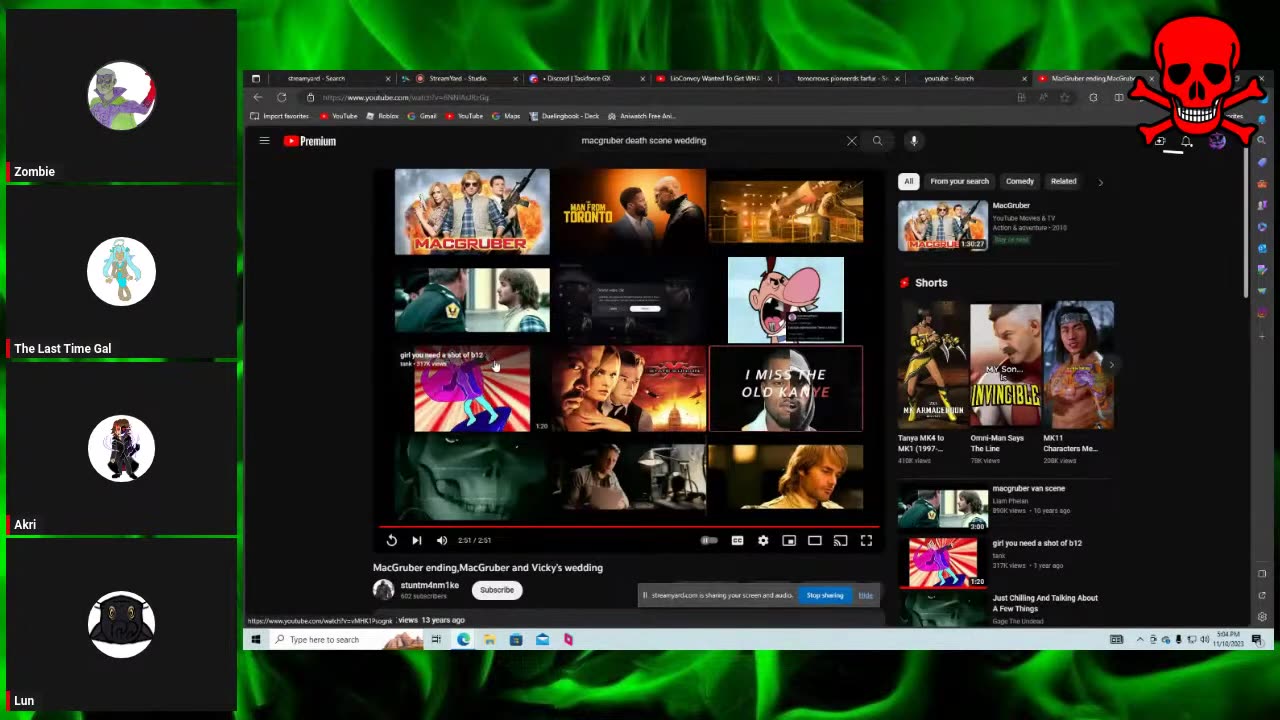
Task: Open the 'Tanya MK4 to MK1' Short
Action: tap(933, 365)
